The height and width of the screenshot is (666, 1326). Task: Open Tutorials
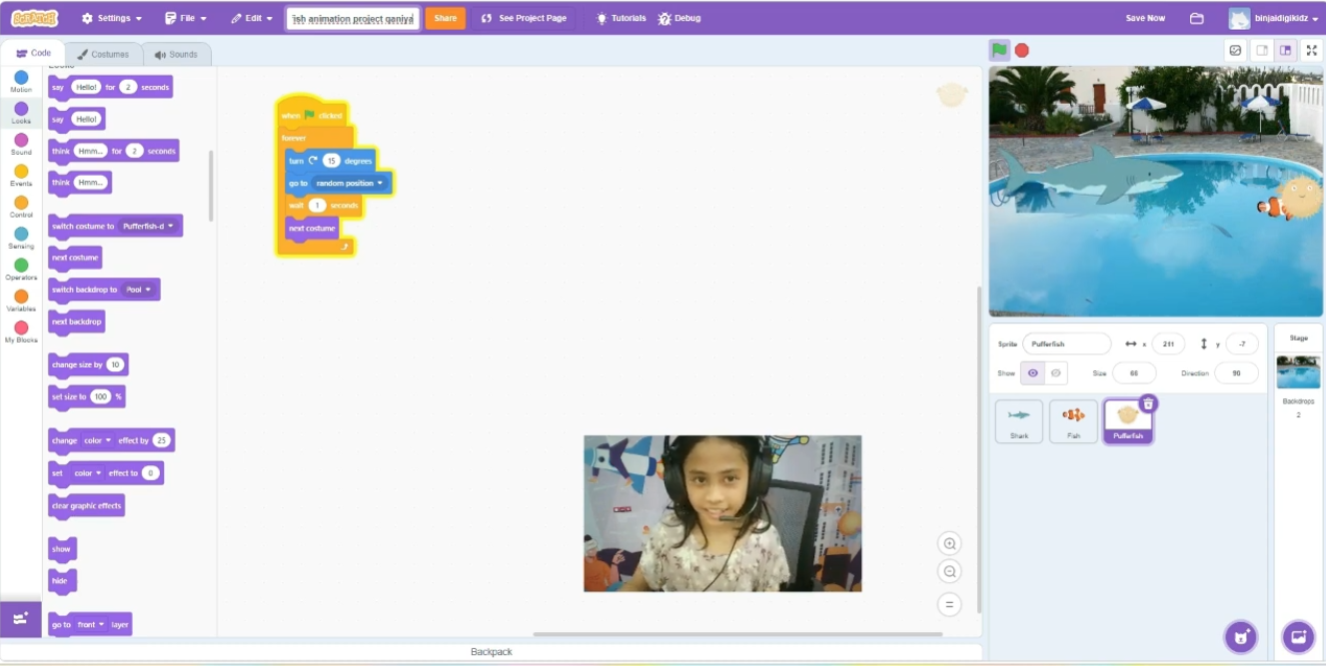[x=621, y=18]
